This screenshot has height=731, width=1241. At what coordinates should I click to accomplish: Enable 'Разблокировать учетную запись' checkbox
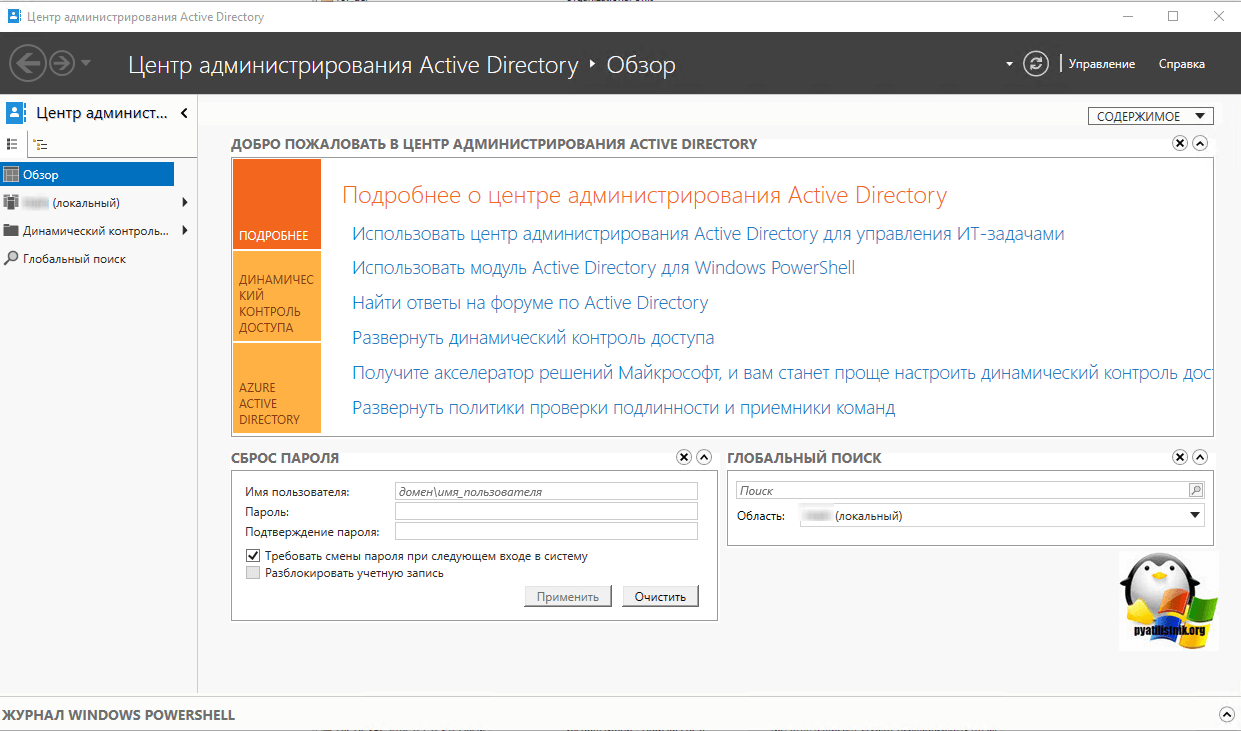pos(253,573)
